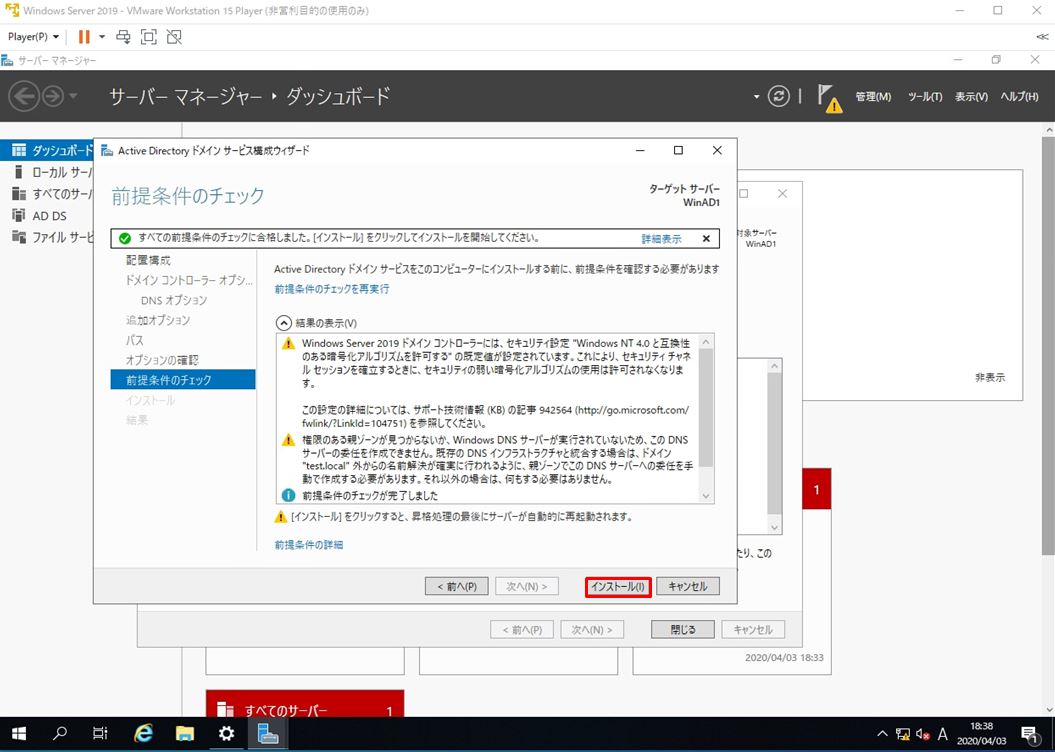This screenshot has width=1055, height=752.
Task: Open the ヘルプ(H) menu
Action: tap(1019, 97)
